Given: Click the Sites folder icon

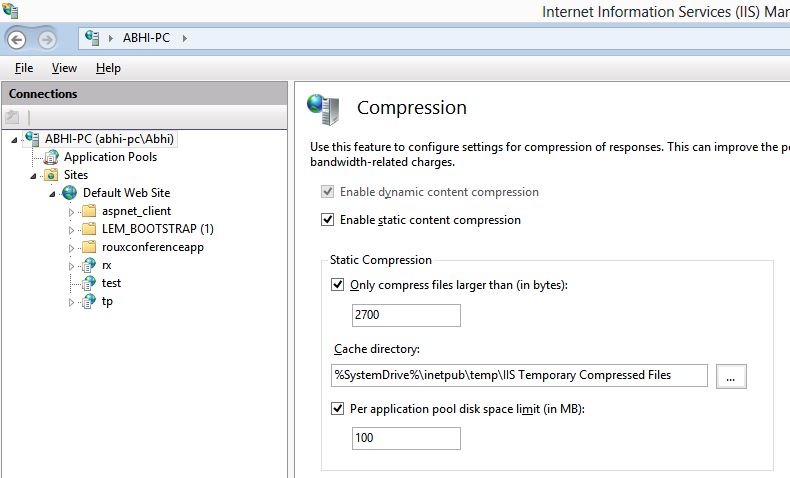Looking at the screenshot, I should (51, 175).
